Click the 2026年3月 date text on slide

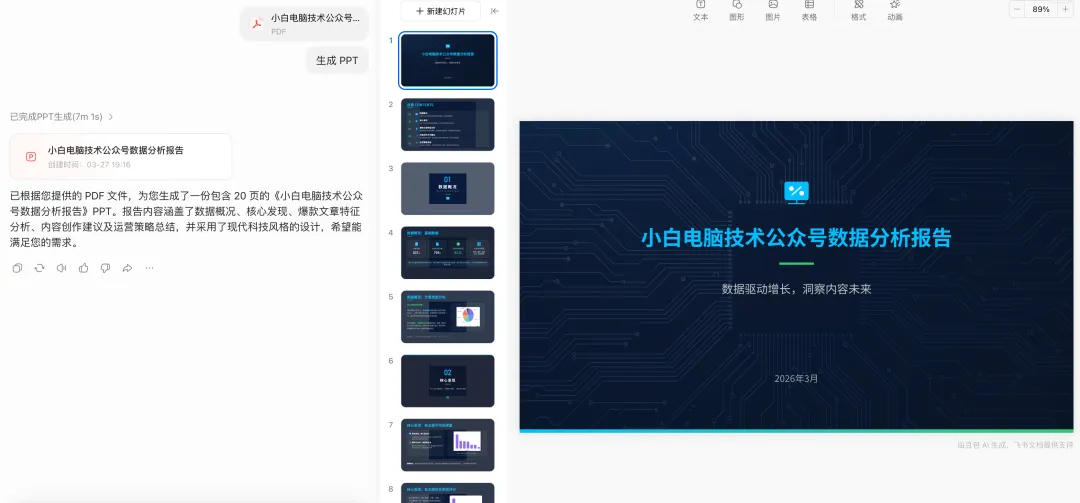click(x=796, y=378)
